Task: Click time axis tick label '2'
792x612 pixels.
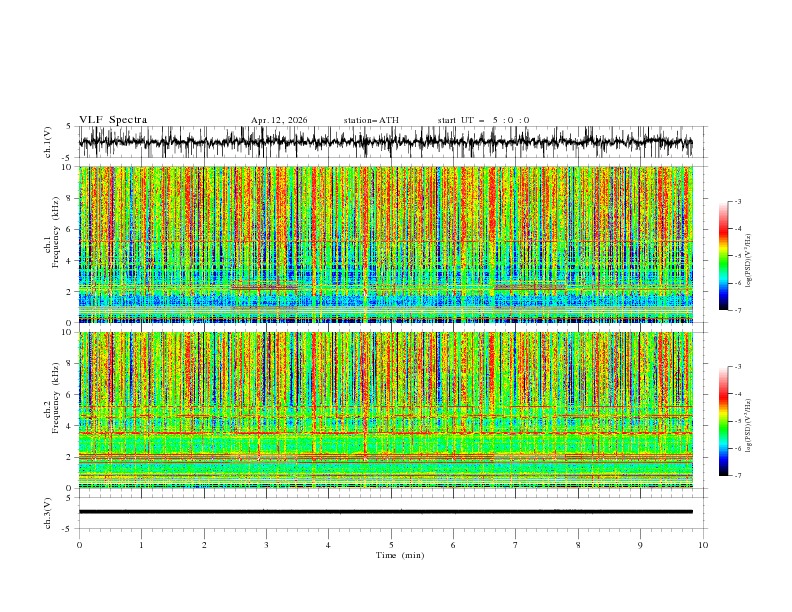Action: [204, 545]
